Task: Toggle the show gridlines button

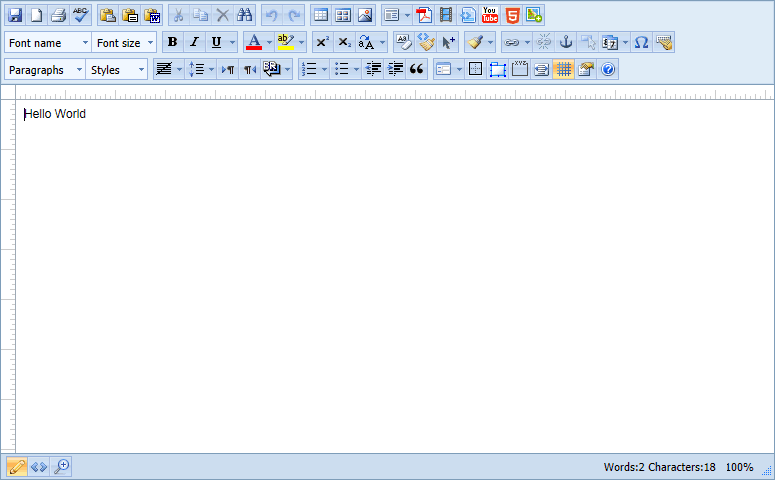Action: coord(563,69)
